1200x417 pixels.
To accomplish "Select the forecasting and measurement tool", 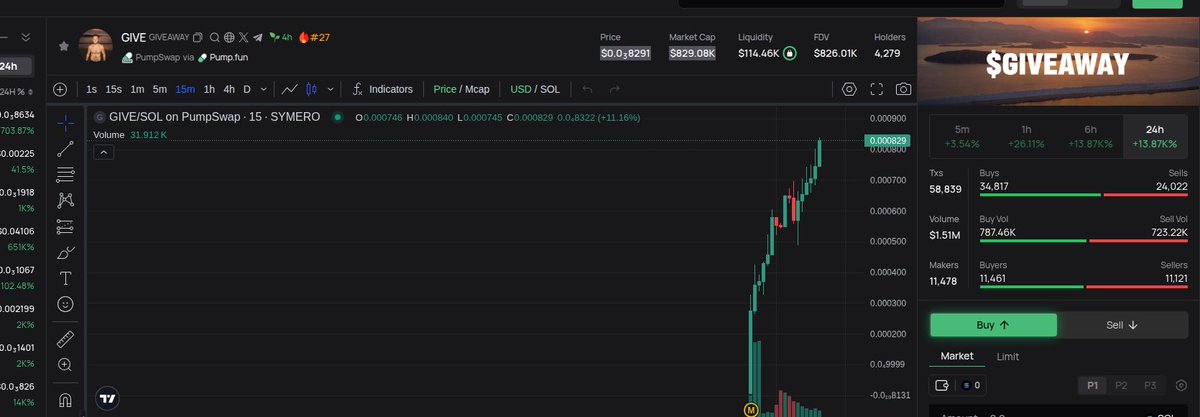I will tap(65, 226).
